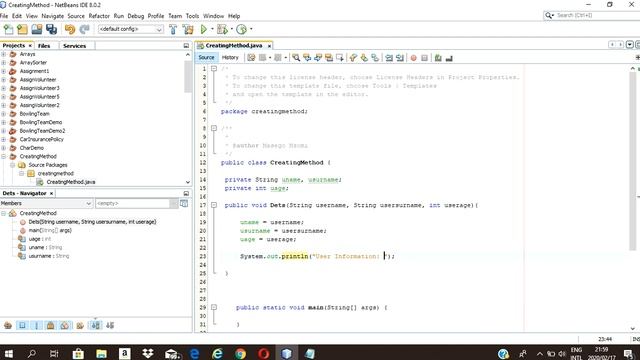The width and height of the screenshot is (640, 360).
Task: Open Opera browser from the taskbar
Action: [264, 353]
